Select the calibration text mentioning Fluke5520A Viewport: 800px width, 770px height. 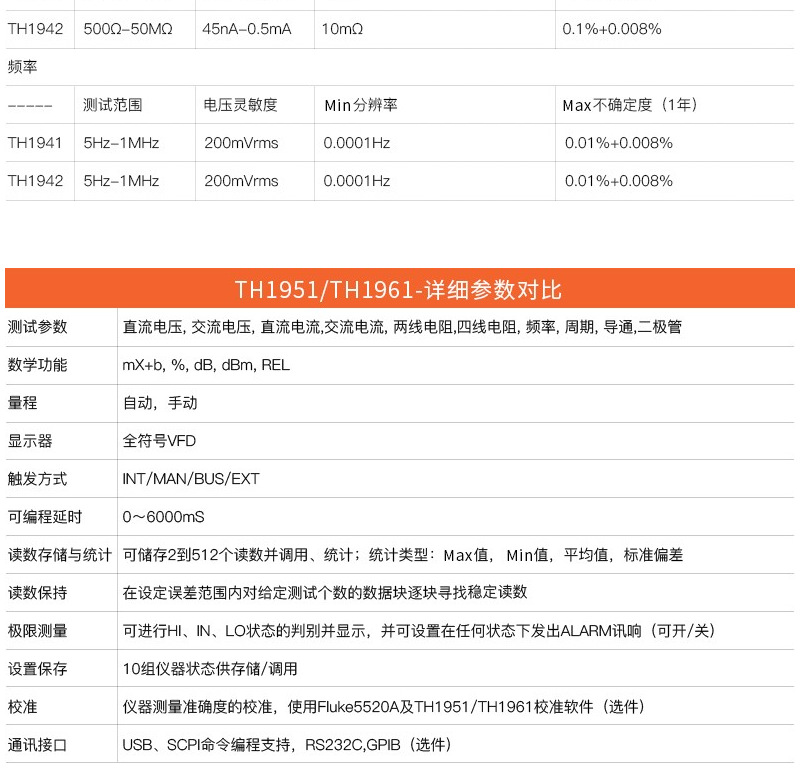click(x=384, y=707)
